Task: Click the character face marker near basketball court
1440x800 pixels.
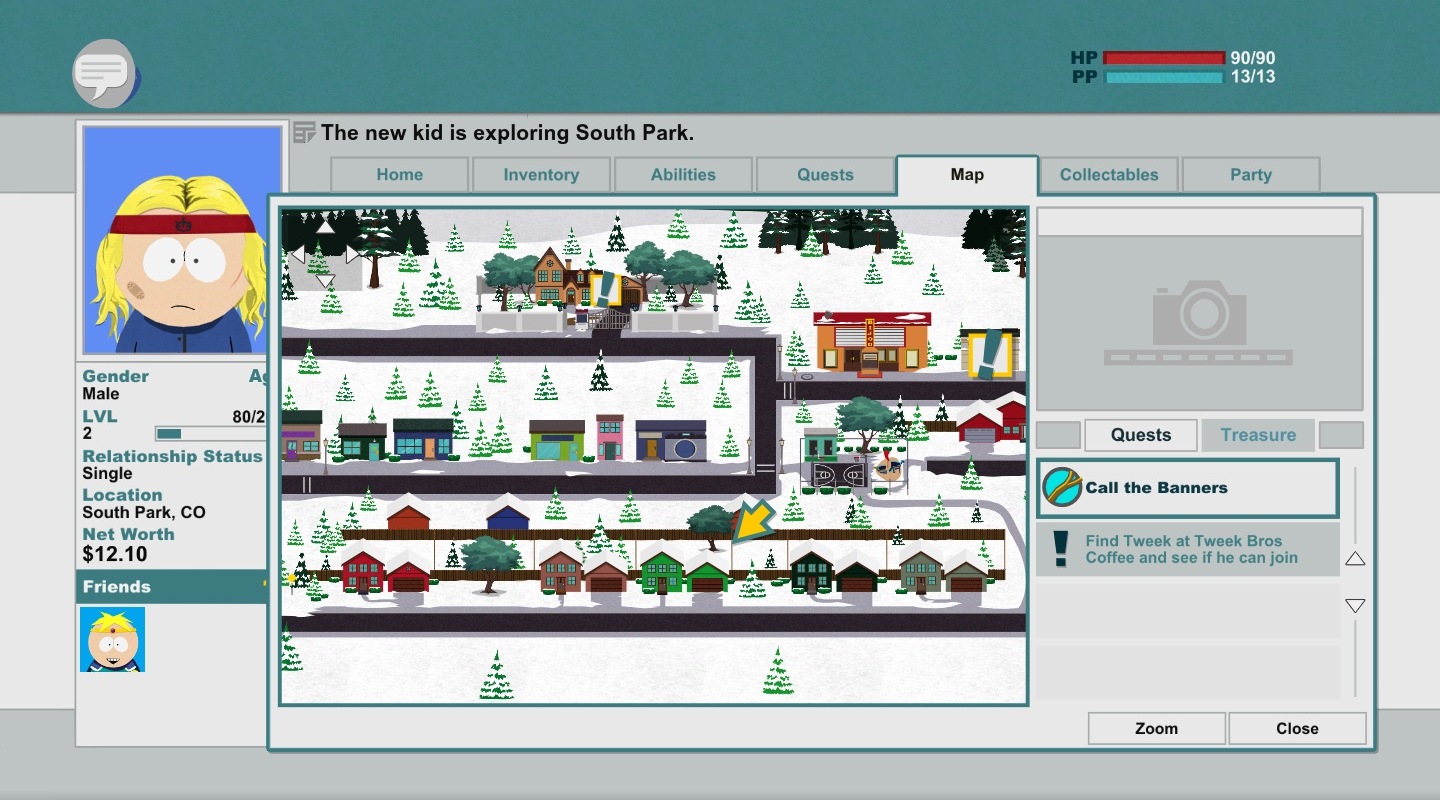Action: tap(887, 468)
